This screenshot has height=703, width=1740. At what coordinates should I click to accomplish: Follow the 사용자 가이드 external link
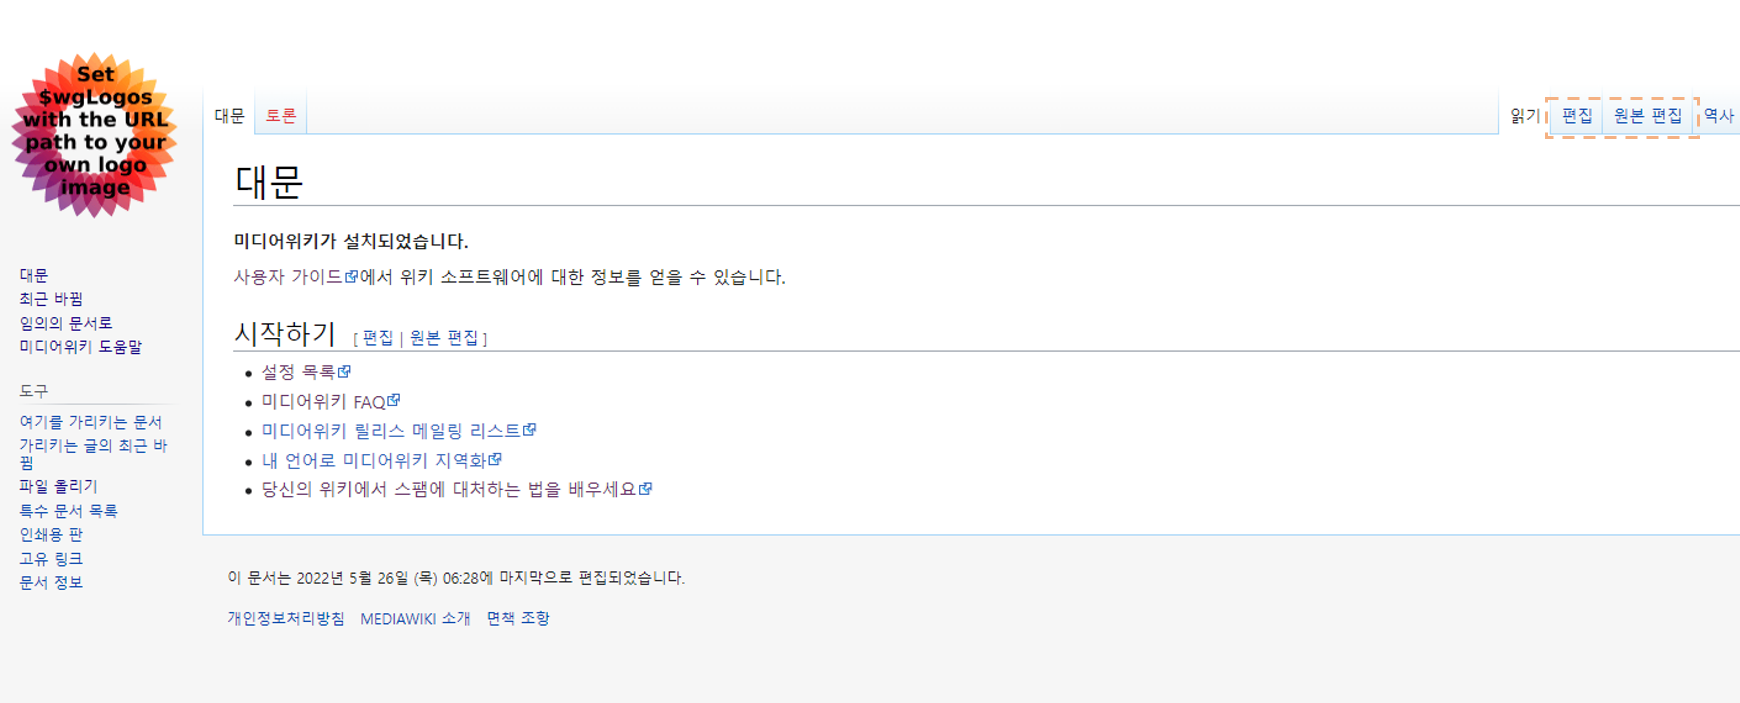289,277
